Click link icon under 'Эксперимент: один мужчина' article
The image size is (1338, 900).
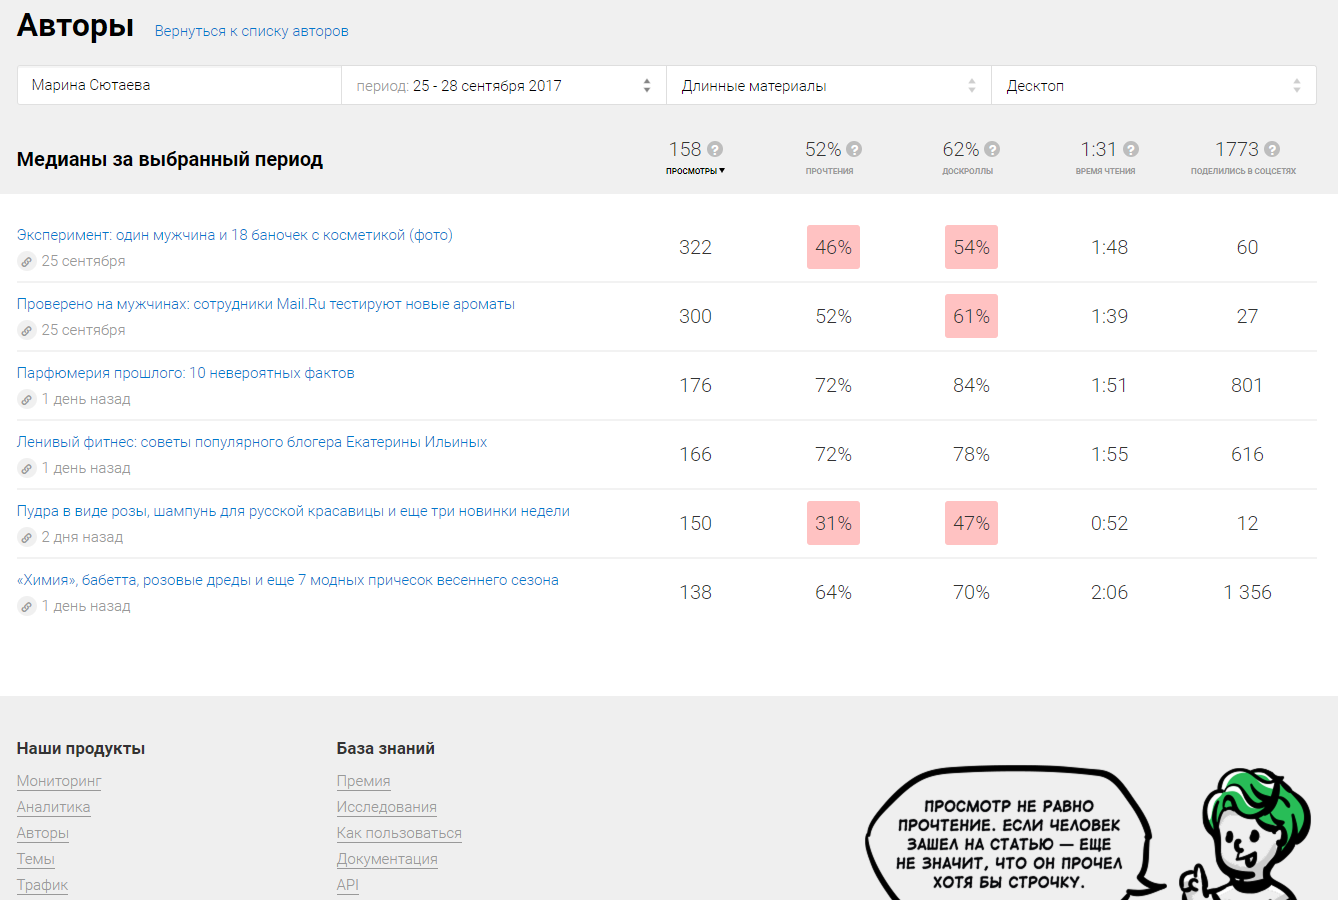tap(27, 261)
